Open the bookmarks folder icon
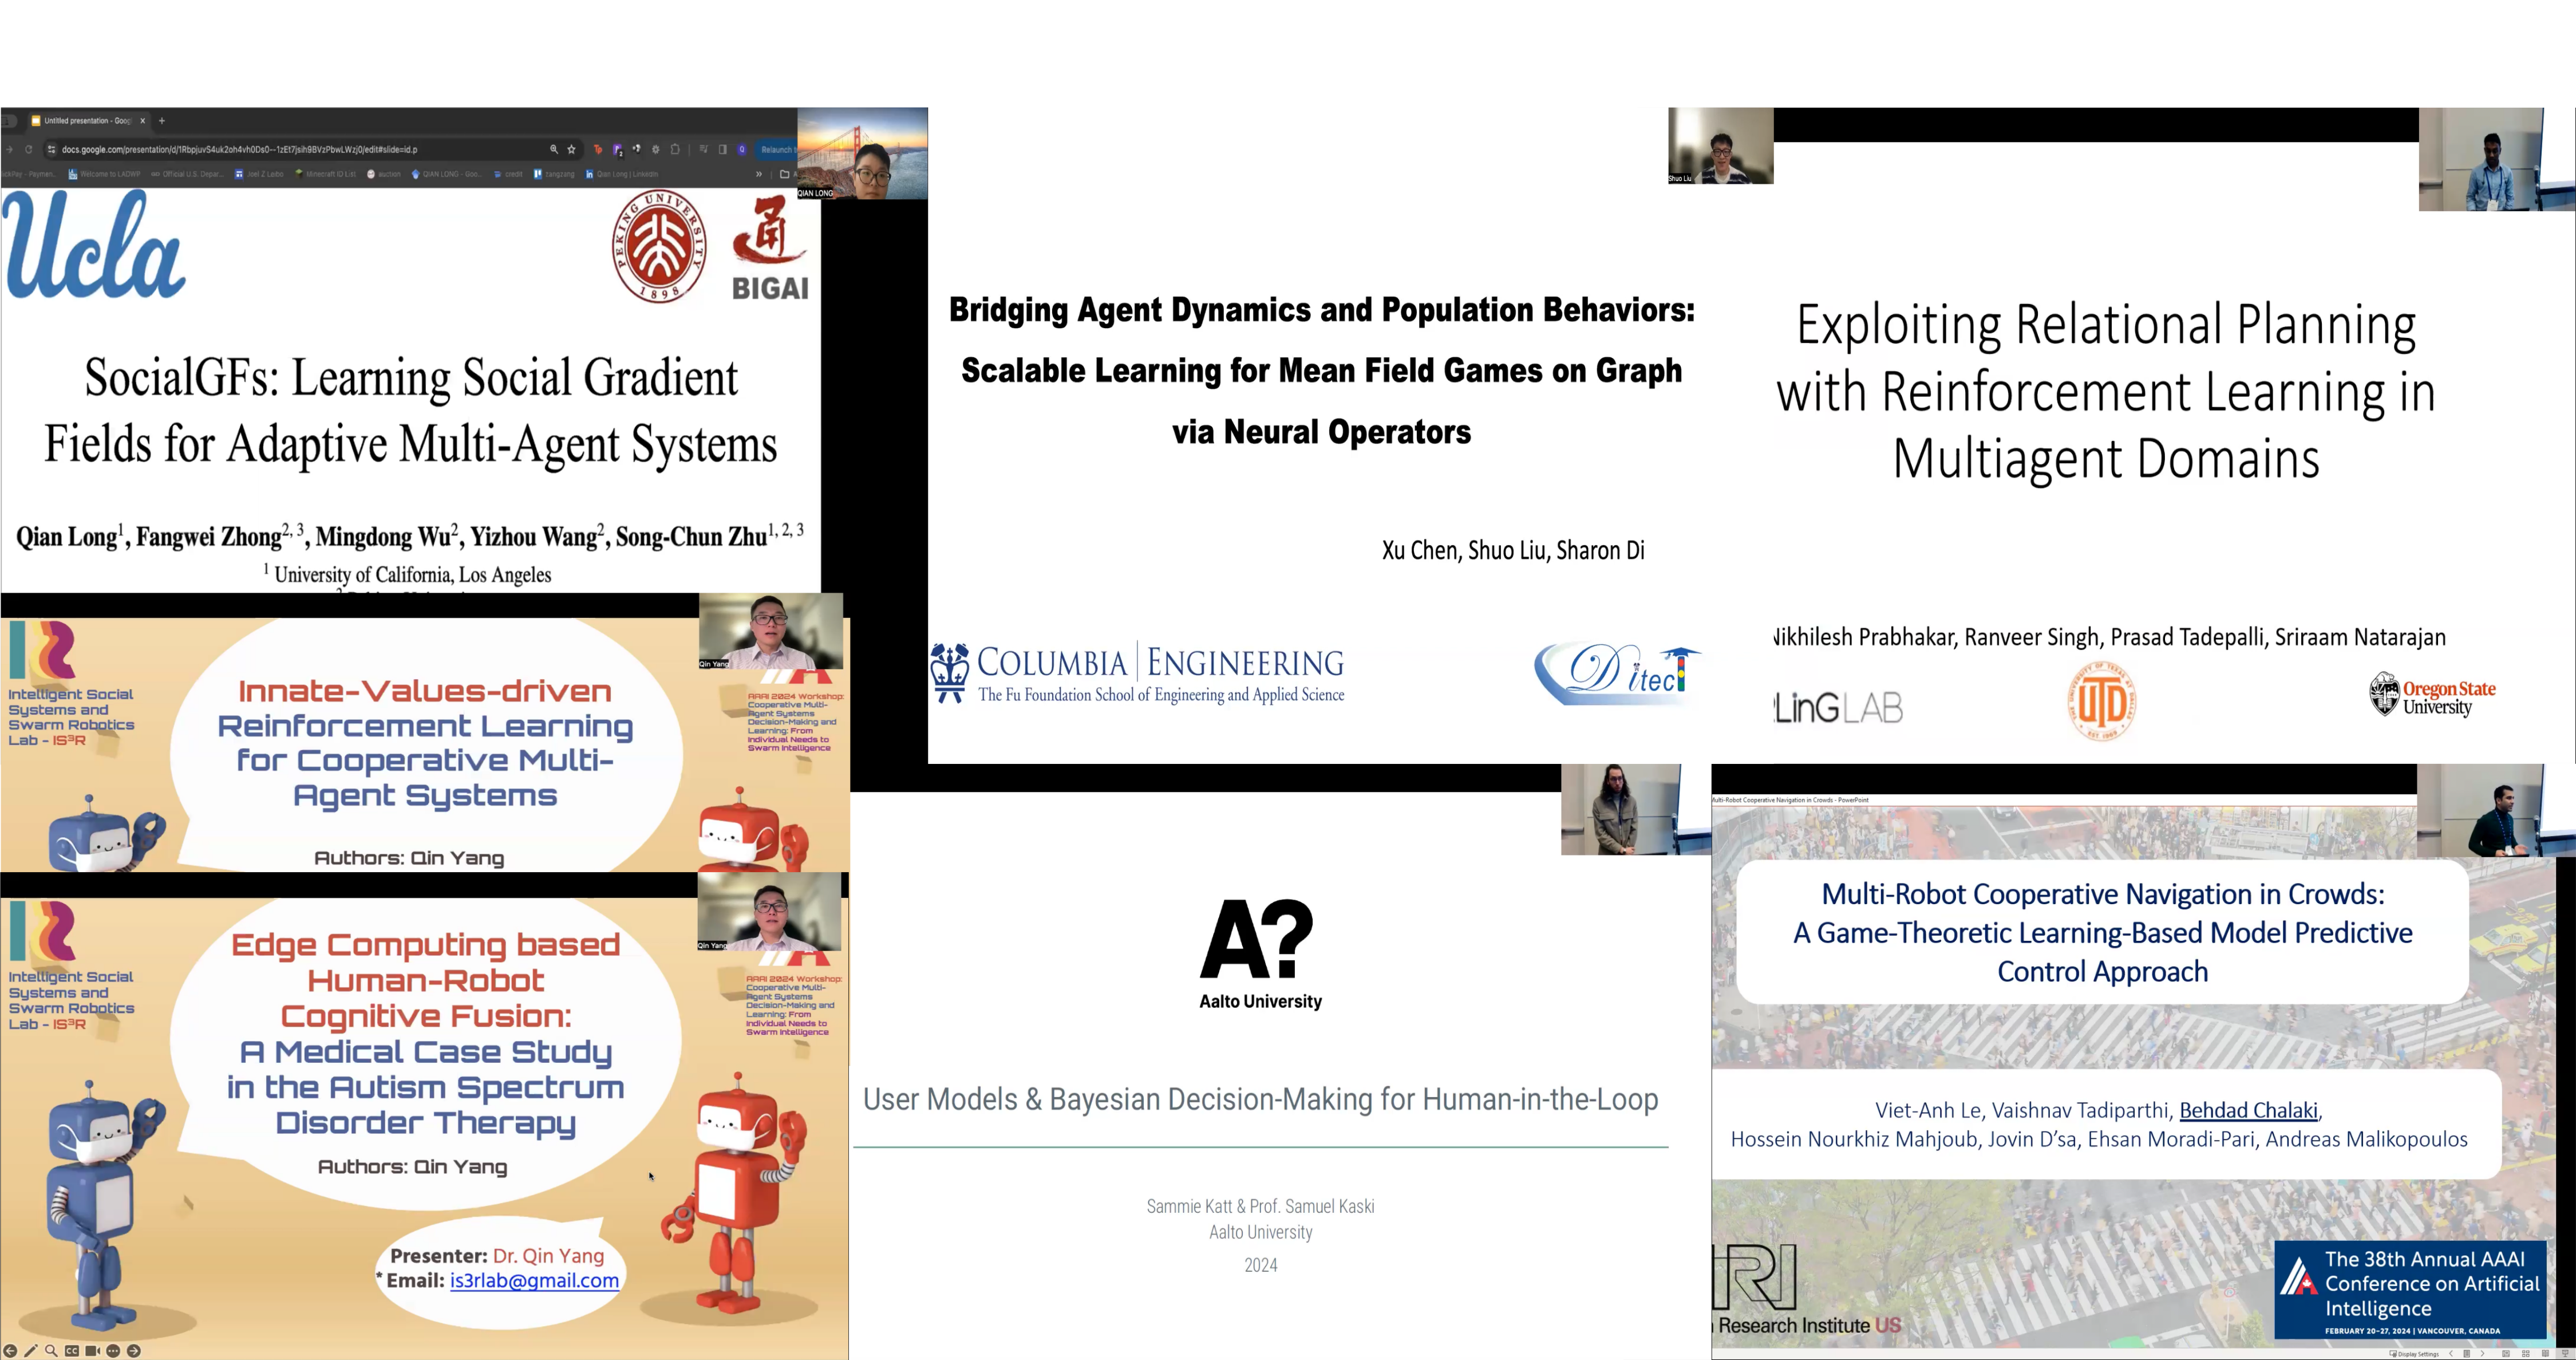 [785, 174]
